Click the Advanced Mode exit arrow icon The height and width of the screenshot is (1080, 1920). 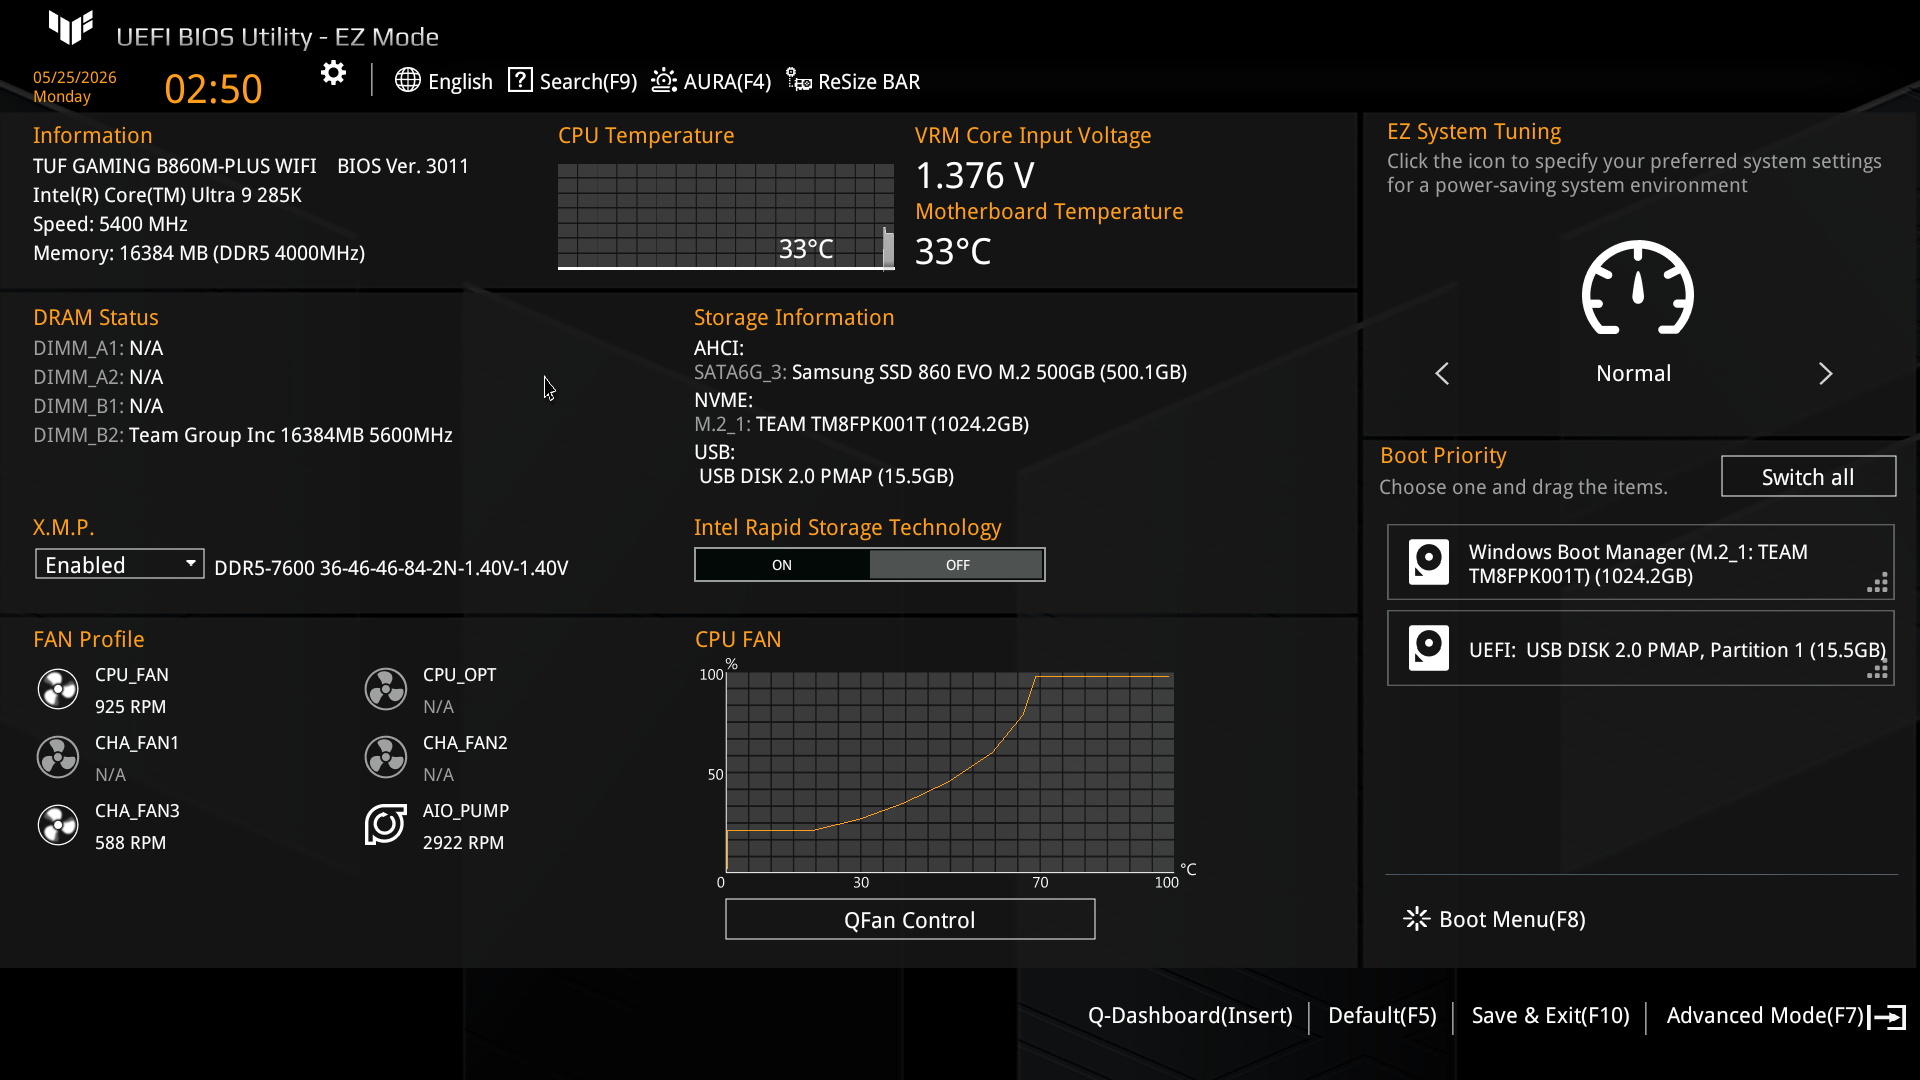pyautogui.click(x=1887, y=1017)
